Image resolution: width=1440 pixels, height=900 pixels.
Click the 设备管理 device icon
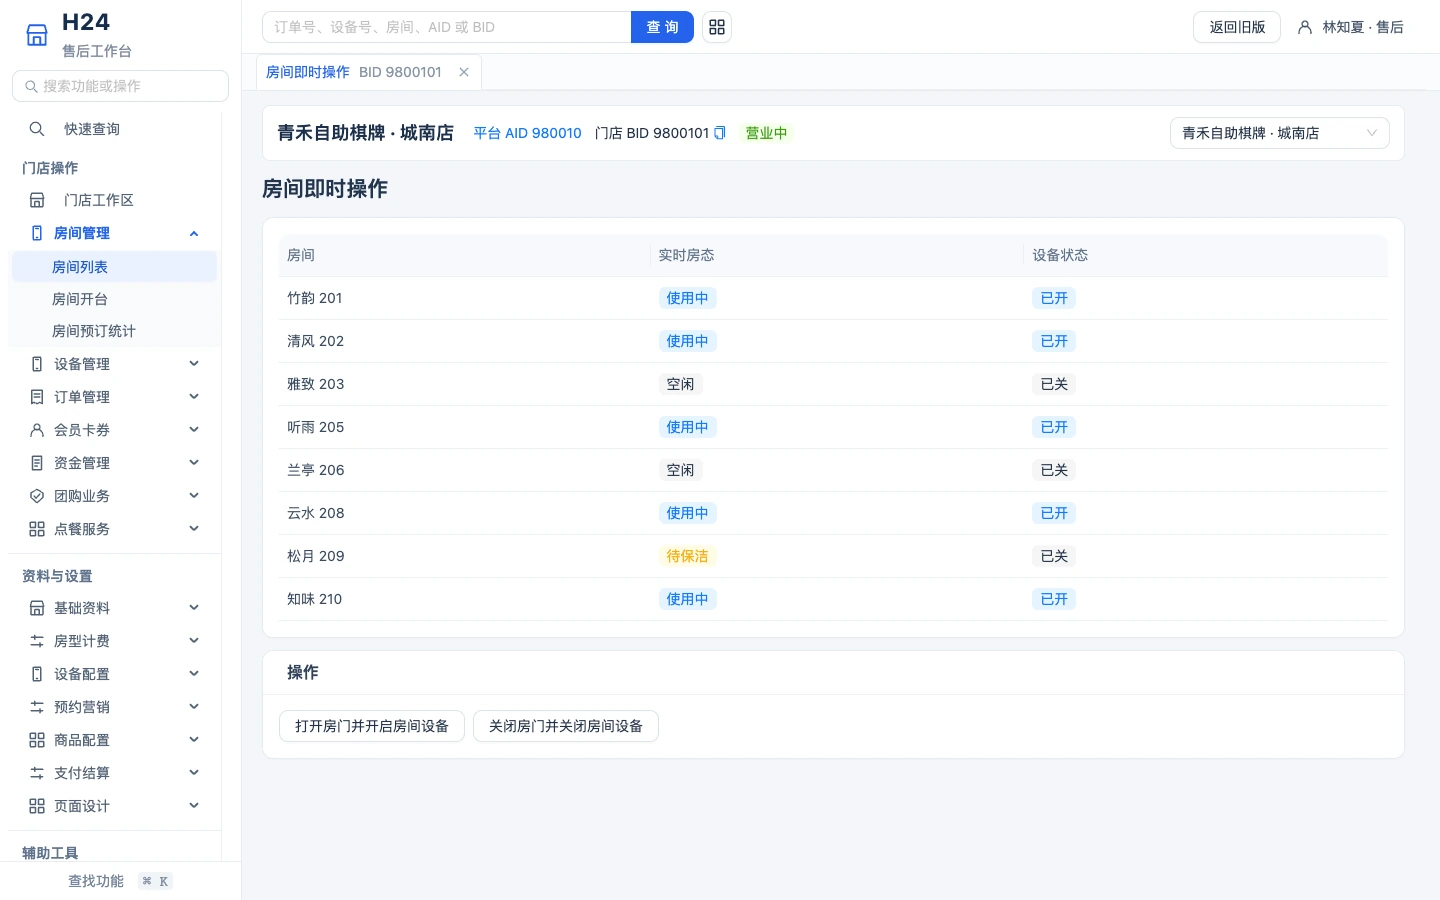(x=37, y=364)
